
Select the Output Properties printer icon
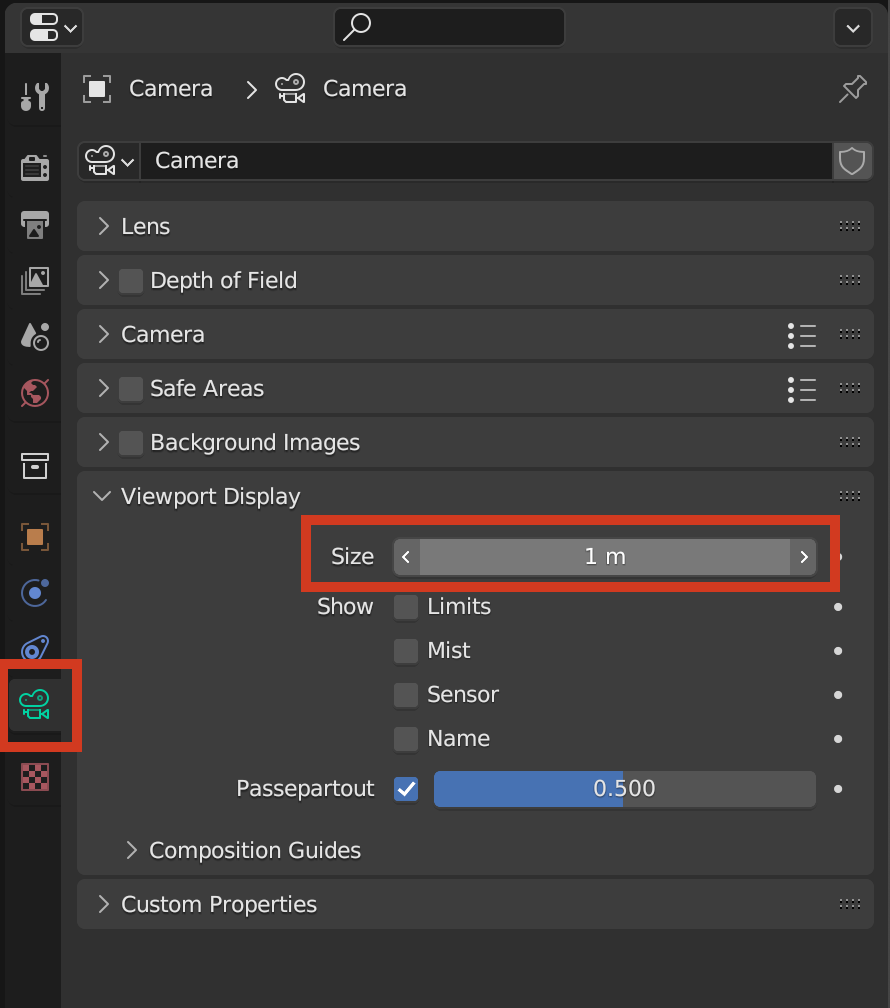pos(33,225)
